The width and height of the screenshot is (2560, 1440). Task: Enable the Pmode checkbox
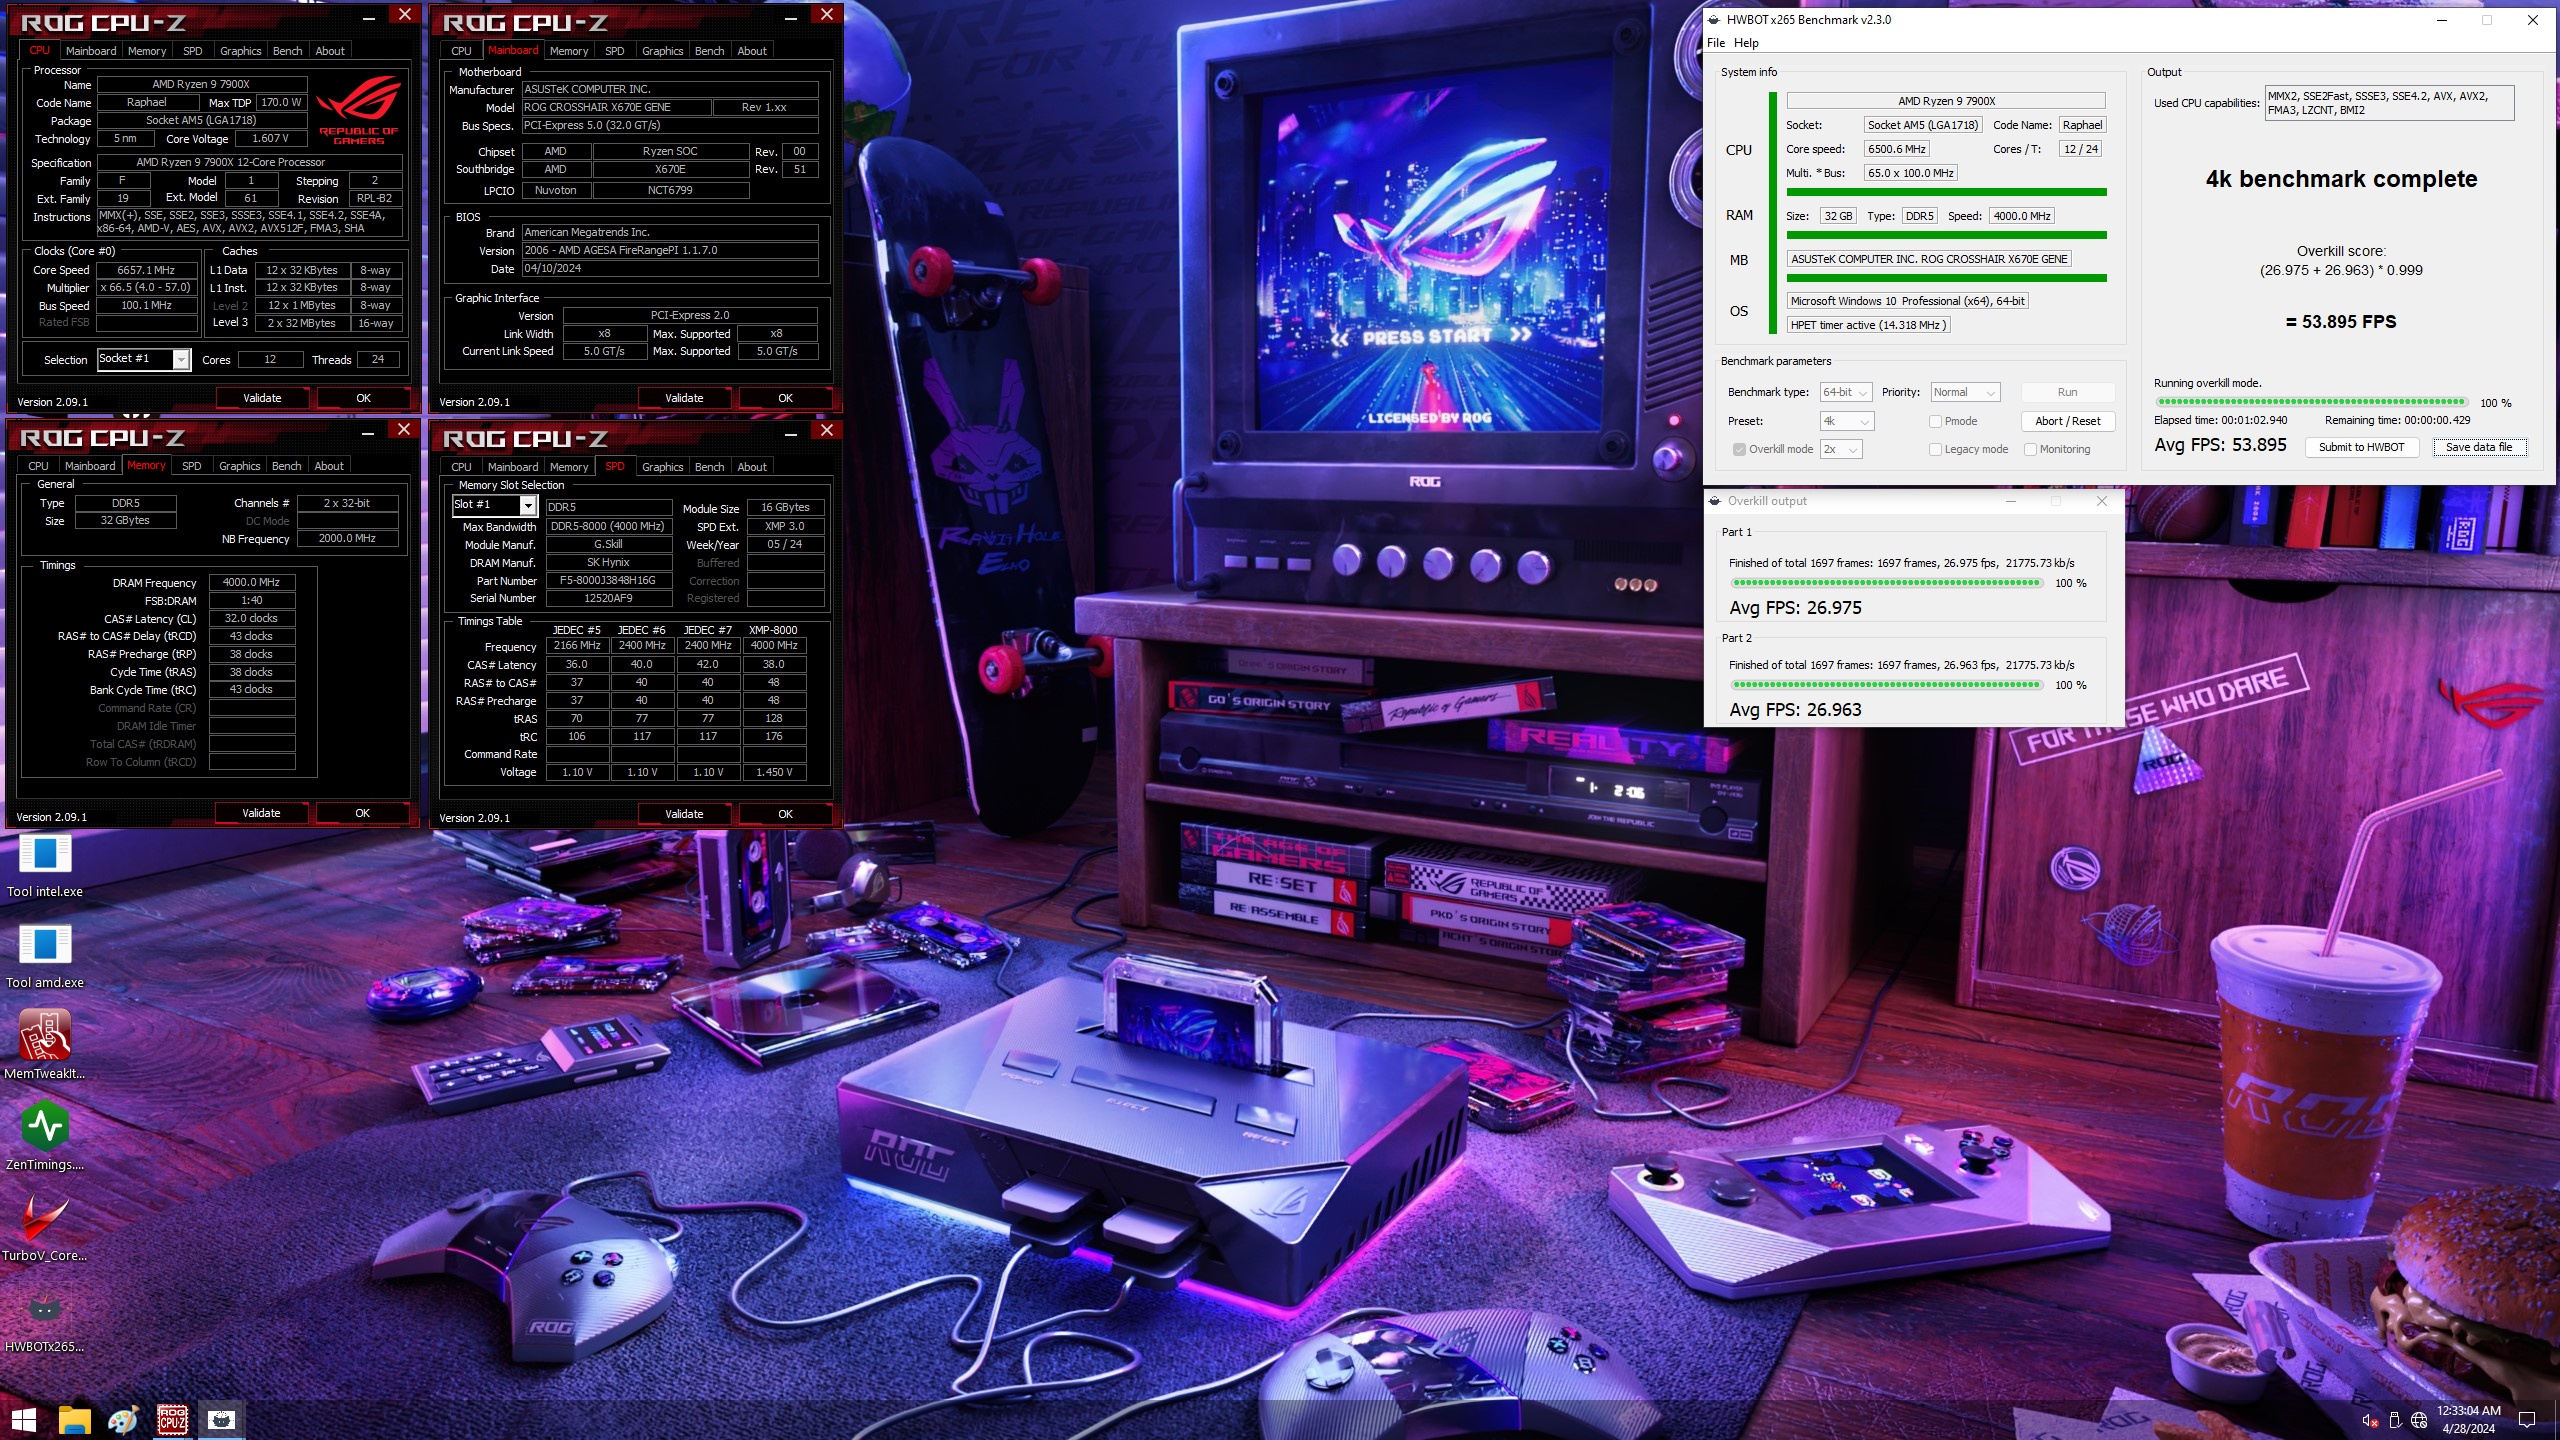(1935, 421)
